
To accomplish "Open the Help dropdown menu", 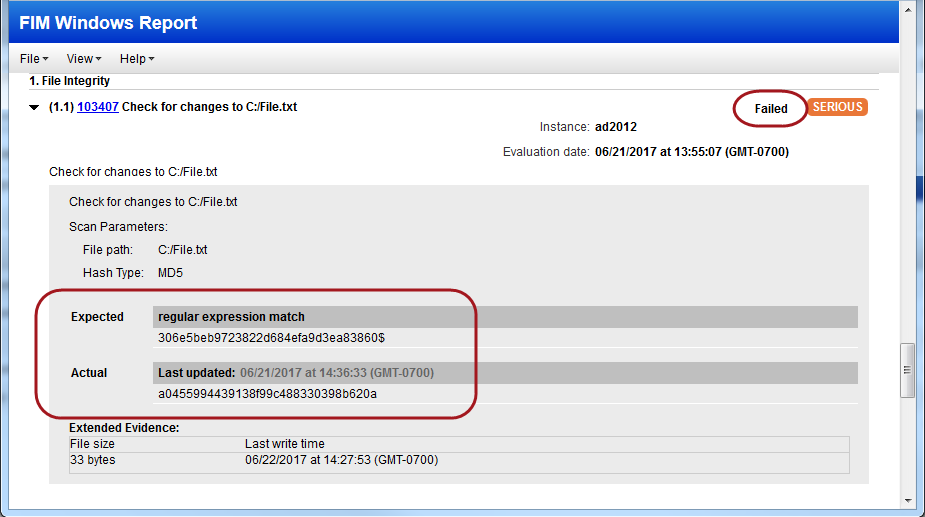I will click(136, 59).
